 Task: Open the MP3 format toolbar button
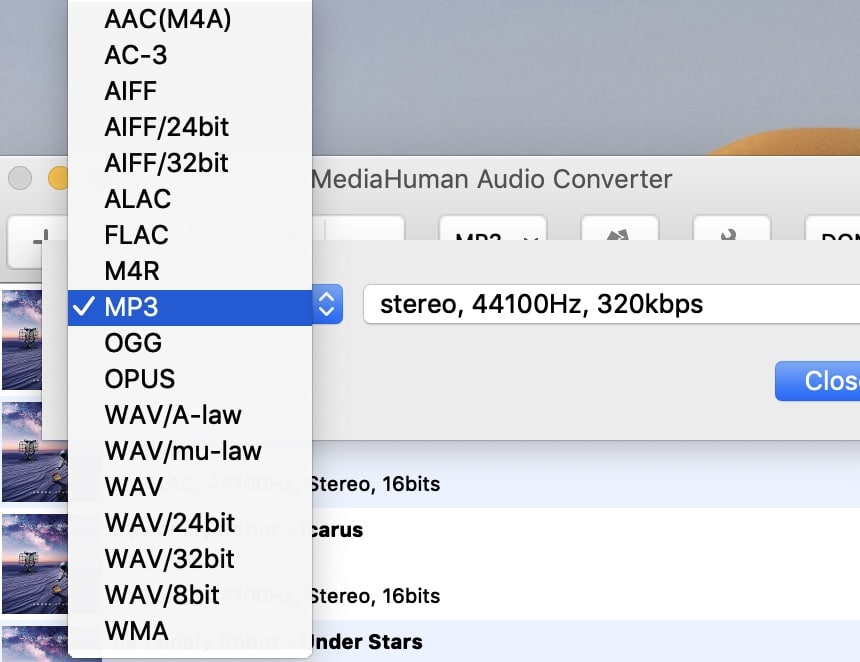pos(493,229)
